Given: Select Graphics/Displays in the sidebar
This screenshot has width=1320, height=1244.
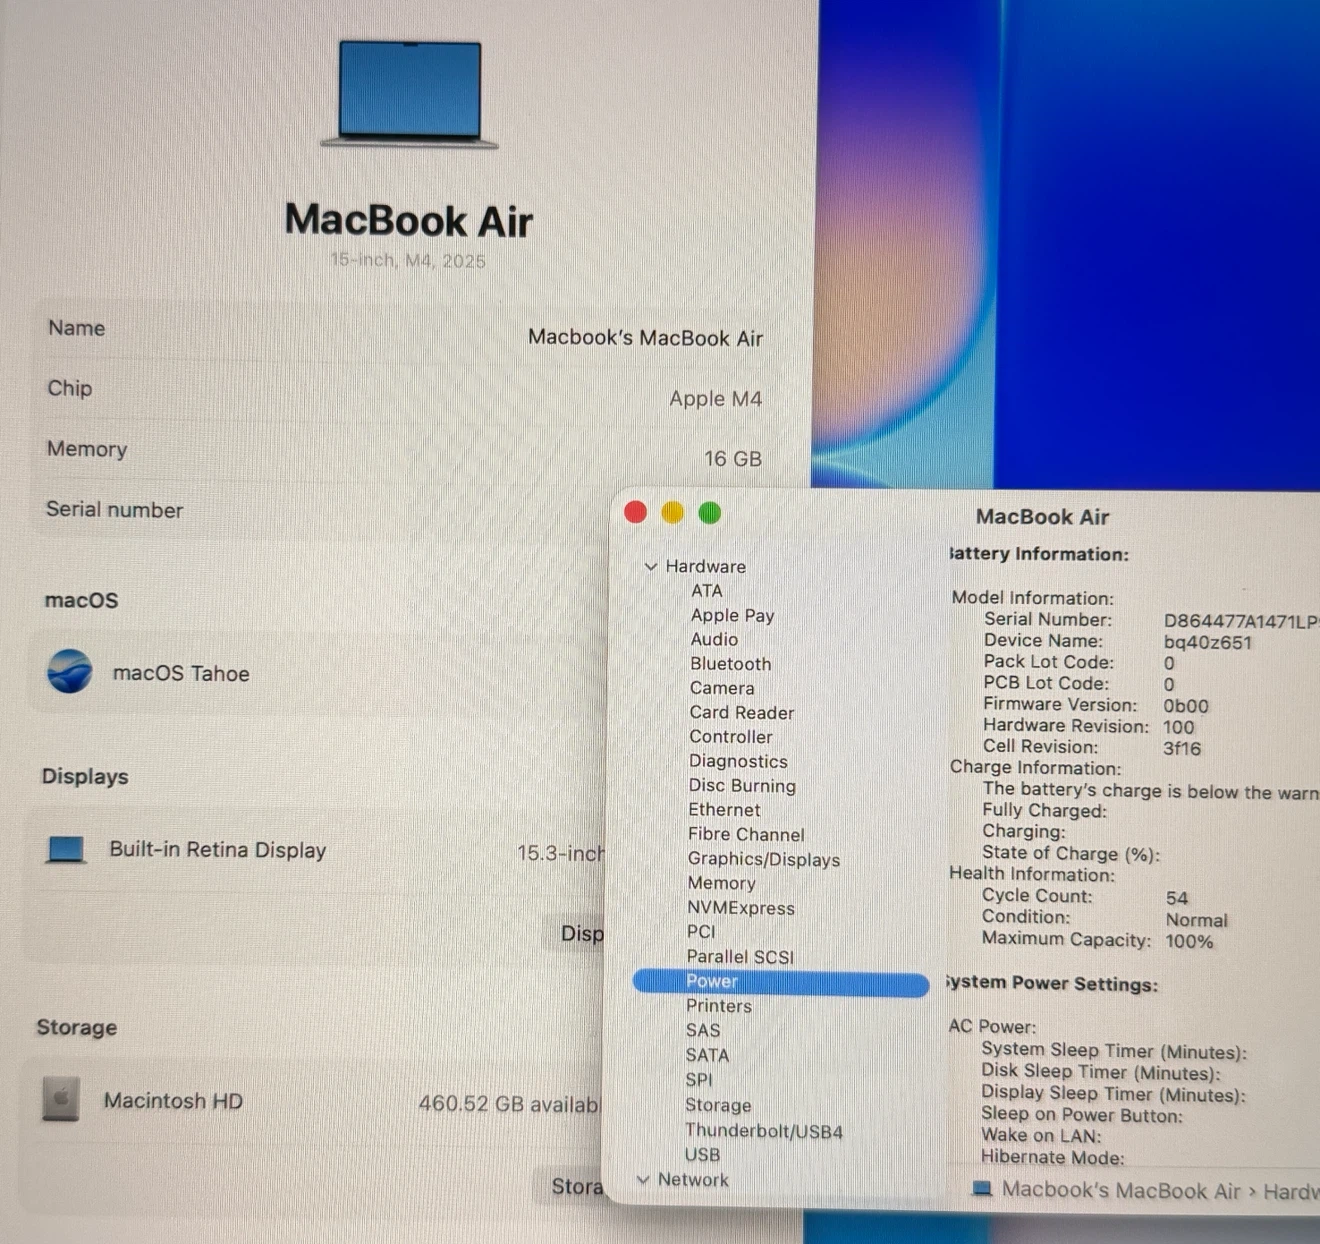Looking at the screenshot, I should (x=763, y=859).
